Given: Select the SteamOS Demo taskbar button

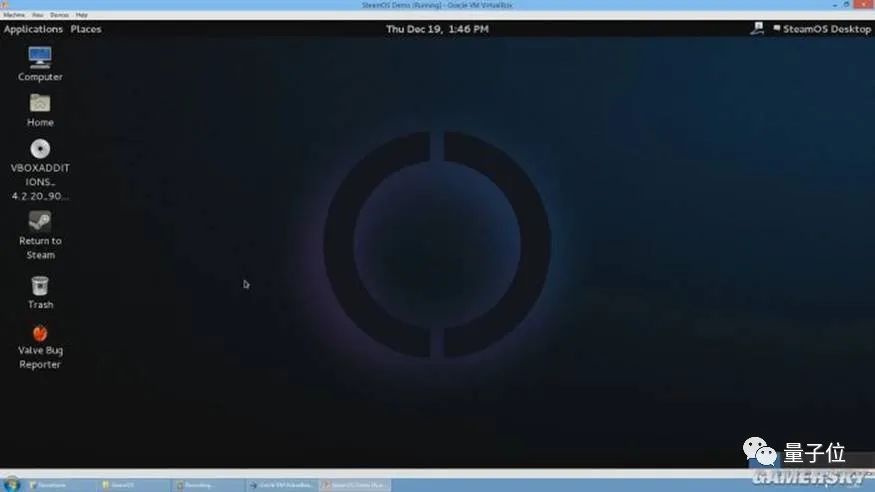Looking at the screenshot, I should 354,485.
